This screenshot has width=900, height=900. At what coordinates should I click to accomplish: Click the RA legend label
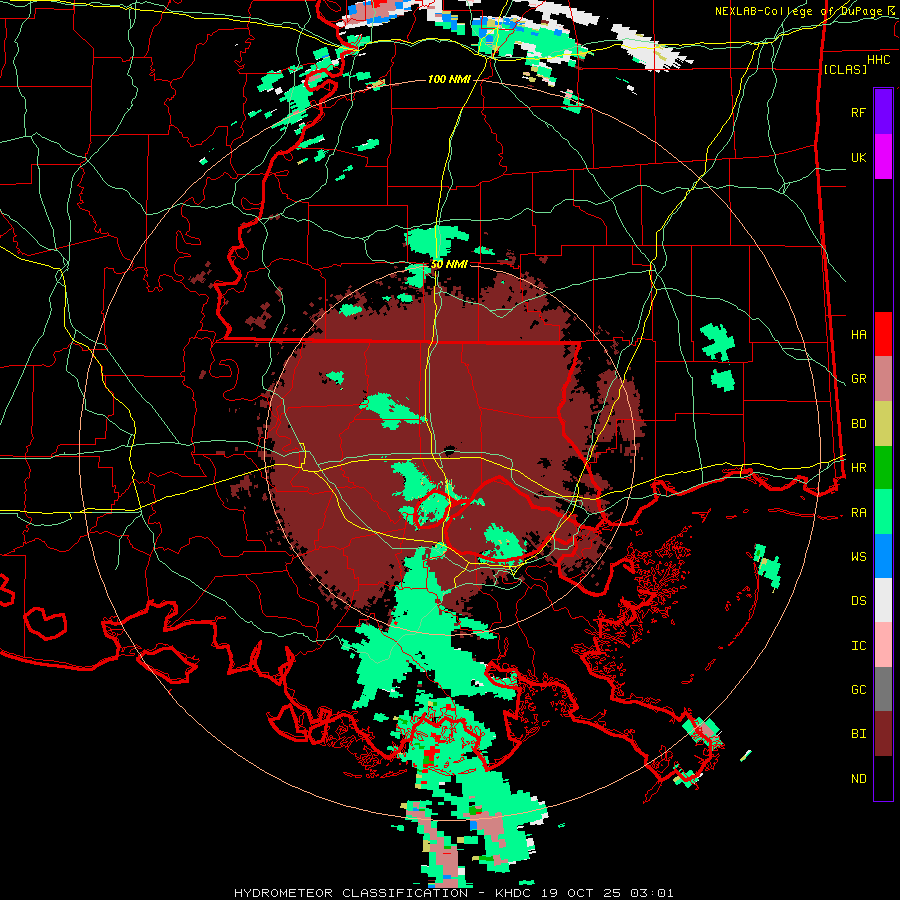(x=858, y=513)
